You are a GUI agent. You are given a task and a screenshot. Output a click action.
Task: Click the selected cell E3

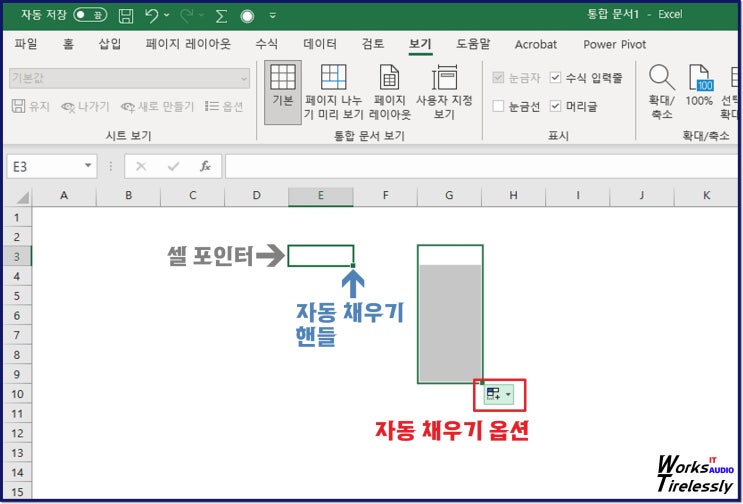pos(321,256)
